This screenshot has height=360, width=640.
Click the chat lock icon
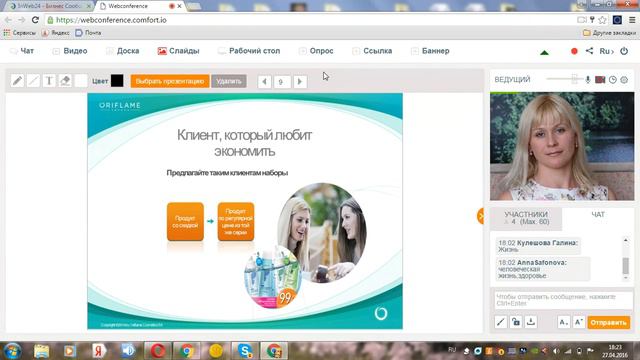(x=516, y=322)
